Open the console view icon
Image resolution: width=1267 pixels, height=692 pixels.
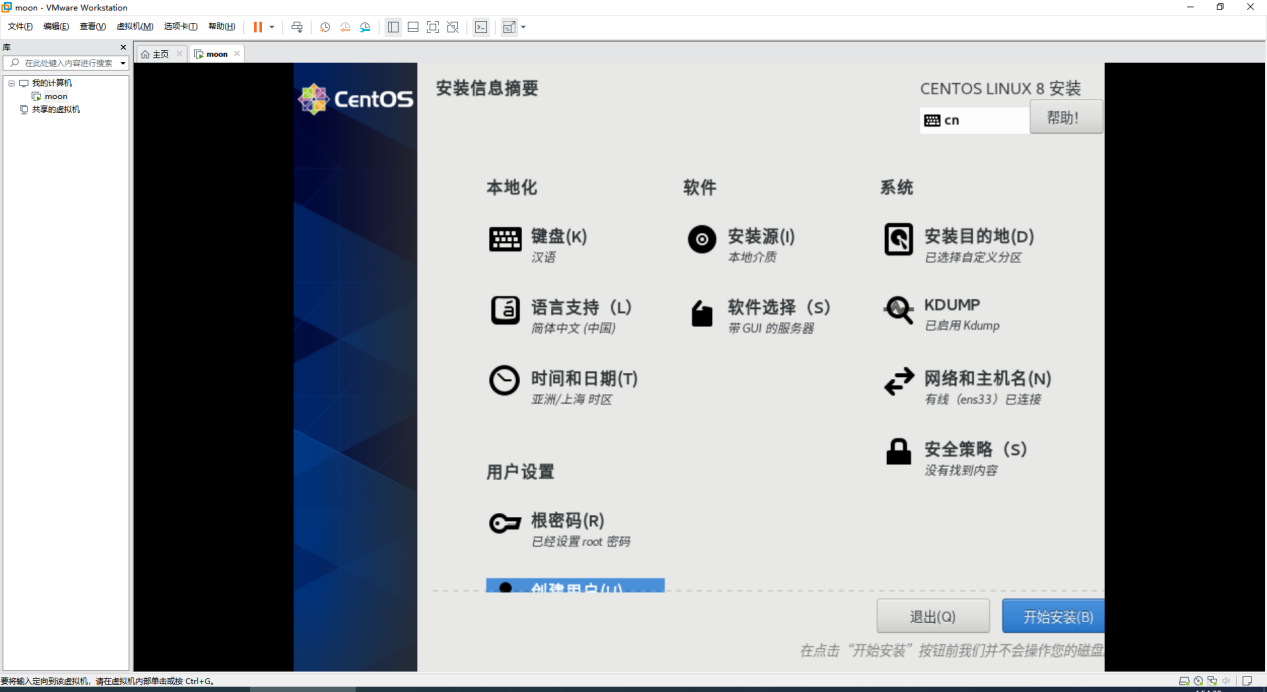(x=481, y=27)
